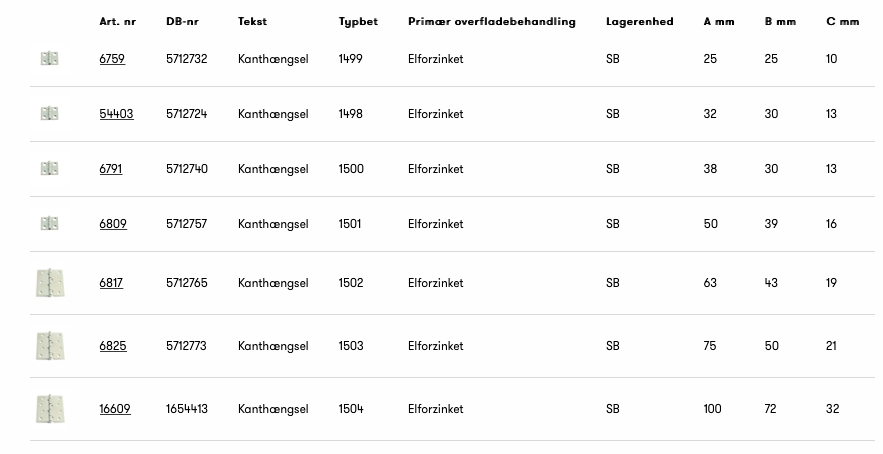Screen dimensions: 883x454
Task: Click hinge image in the 6791 row
Action: pos(49,169)
